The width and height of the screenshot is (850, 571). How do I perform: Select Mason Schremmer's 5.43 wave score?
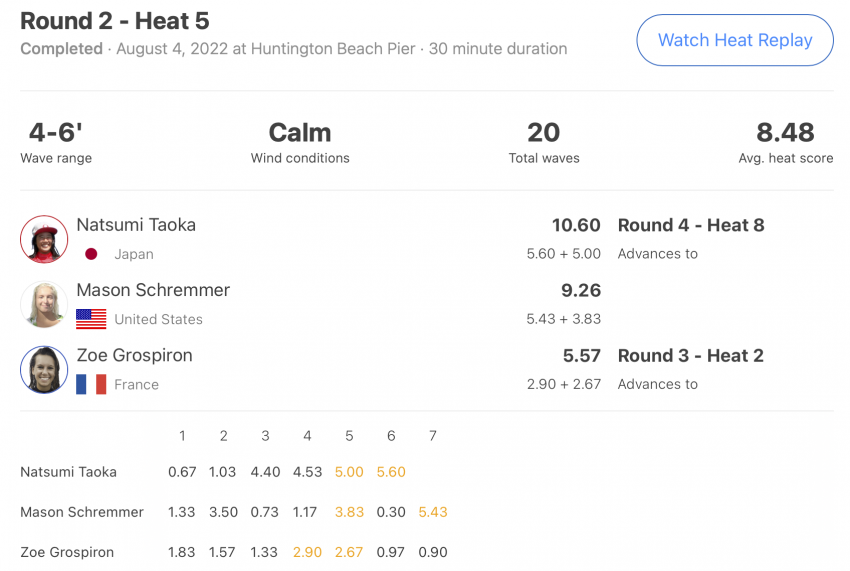tap(433, 512)
